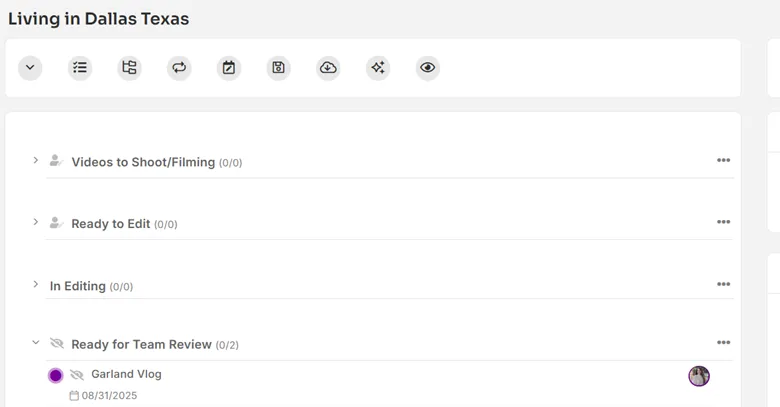Screen dimensions: 780x407
Task: Toggle hidden-eye icon on Ready for Team Review
Action: click(57, 343)
